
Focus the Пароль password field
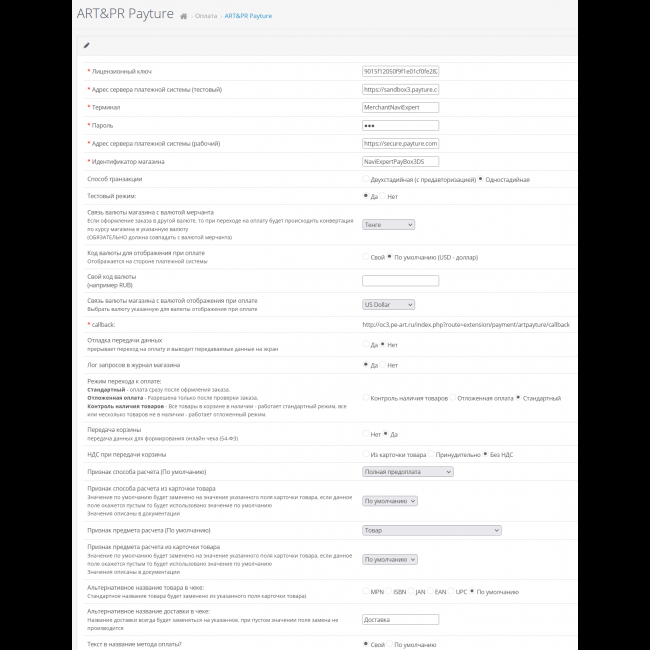pyautogui.click(x=400, y=125)
